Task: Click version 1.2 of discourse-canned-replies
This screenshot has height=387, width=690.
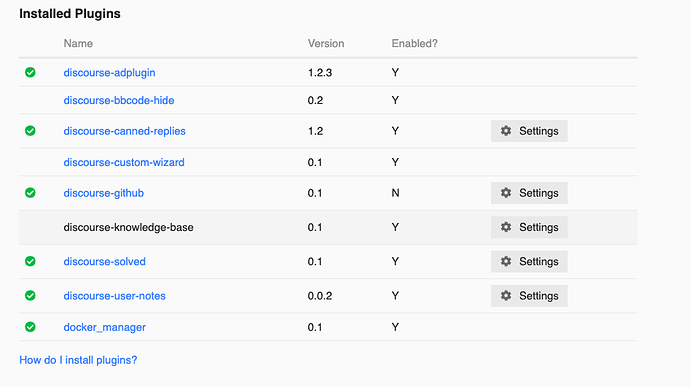Action: 315,131
